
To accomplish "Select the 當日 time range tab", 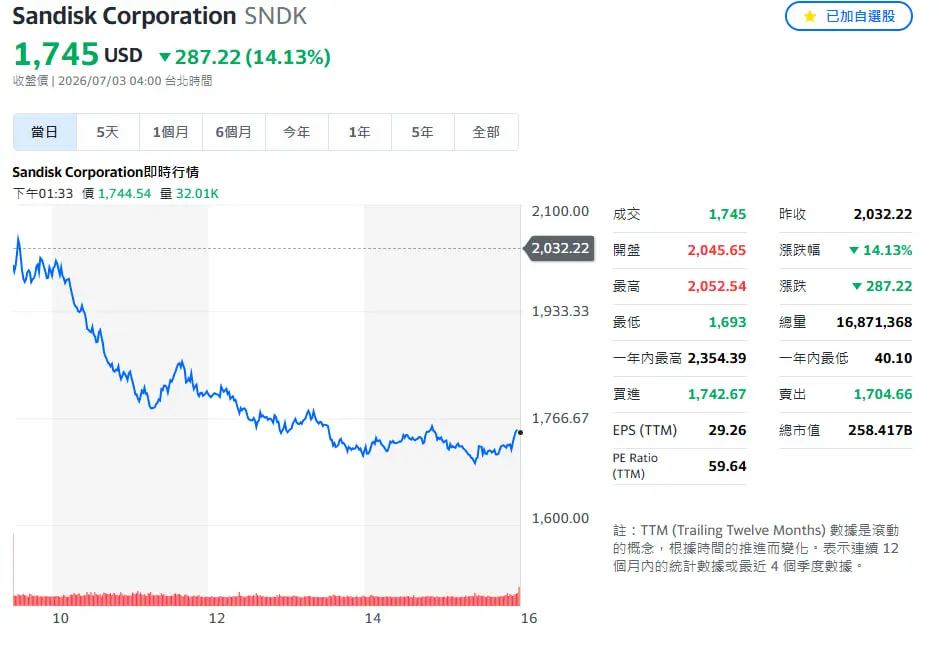I will pyautogui.click(x=45, y=132).
